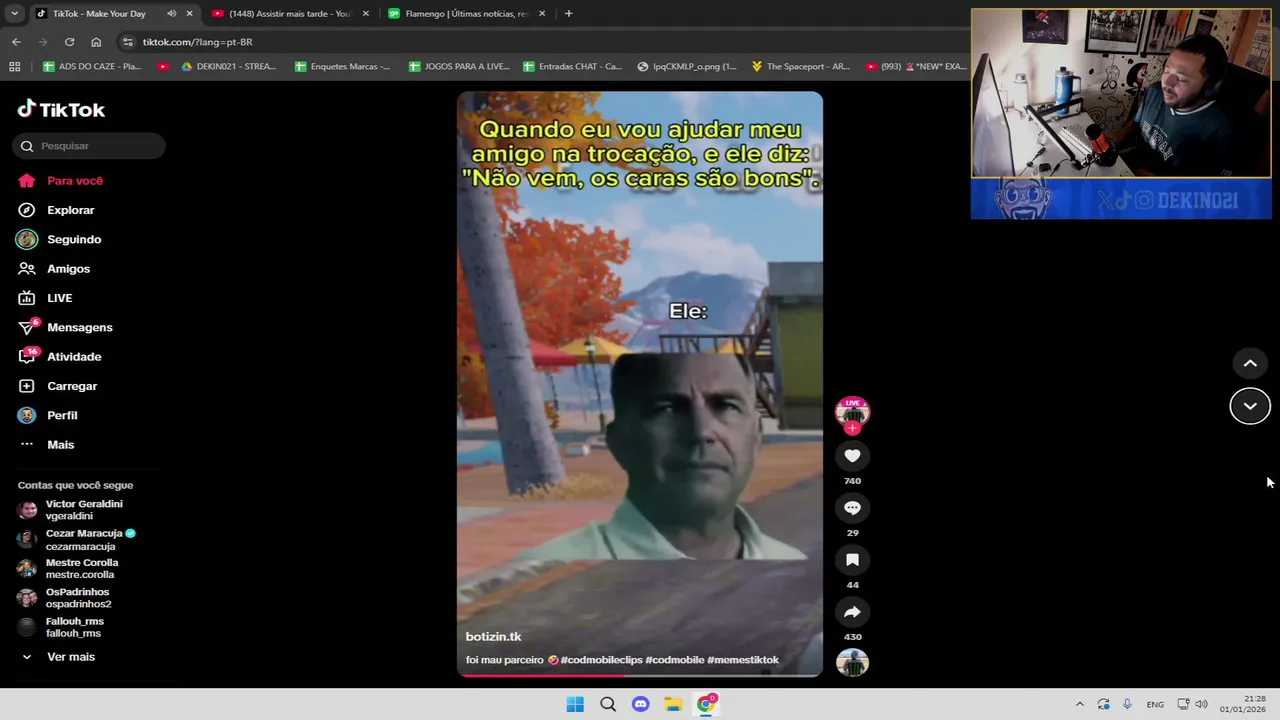Switch to the Flamengo news tab
Image resolution: width=1280 pixels, height=720 pixels.
point(466,13)
